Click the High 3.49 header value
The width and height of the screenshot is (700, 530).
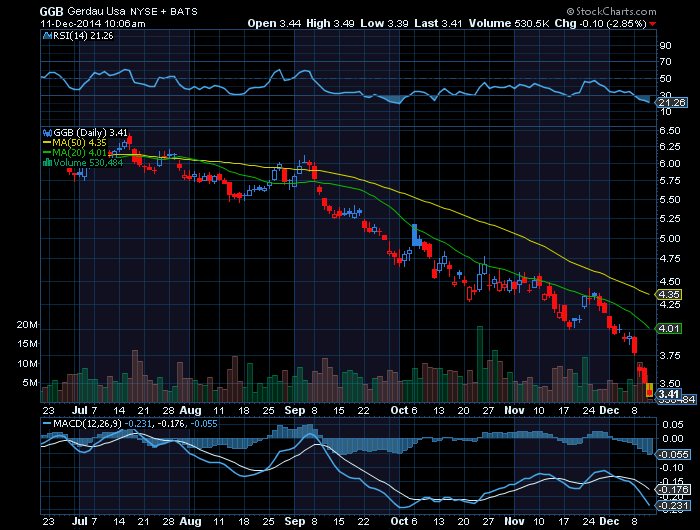pyautogui.click(x=330, y=24)
